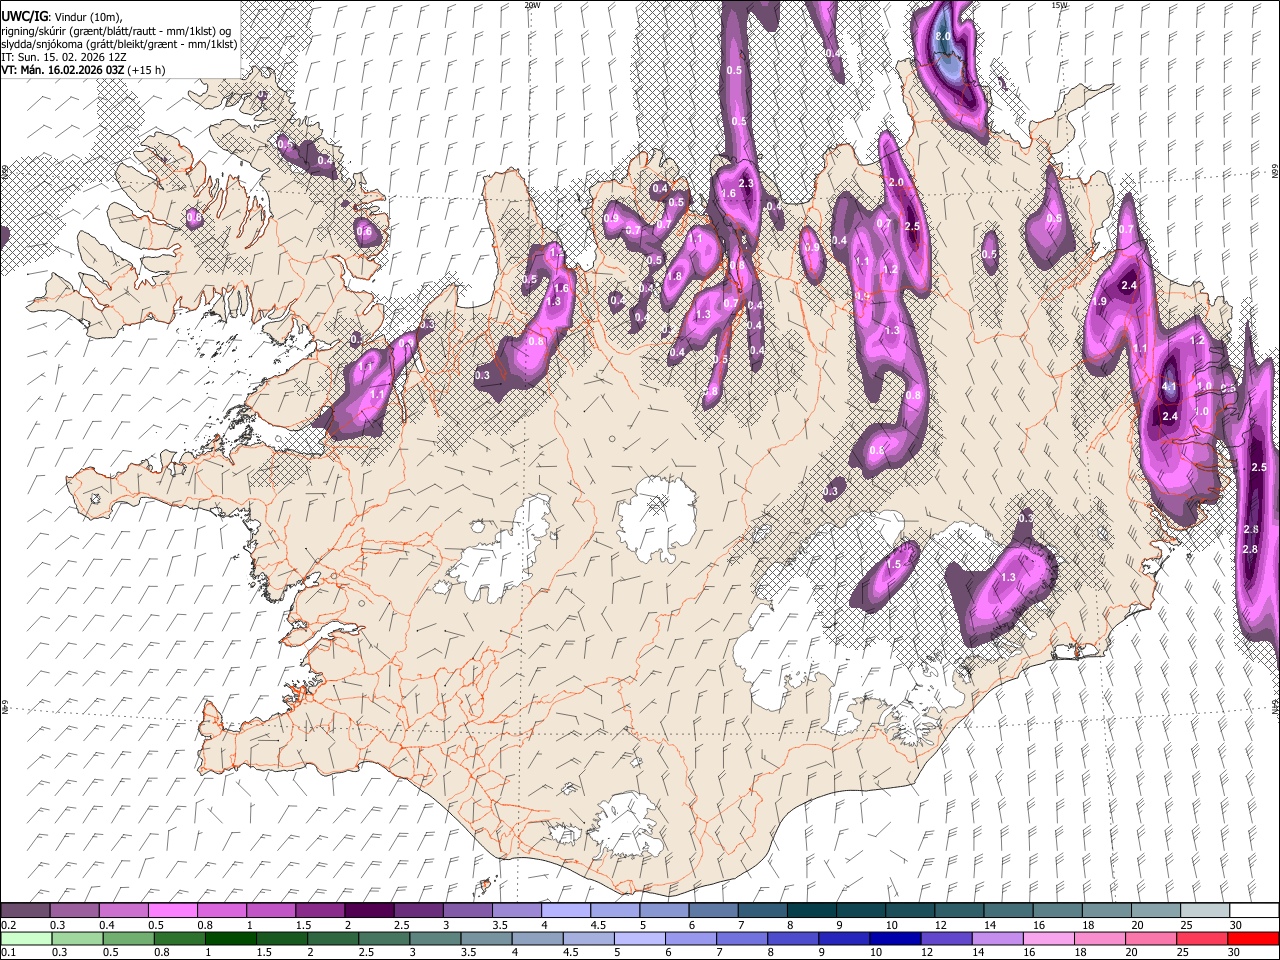Screen dimensions: 1280x960
Task: Pick the darkest purple 2–2.5 snow swatch
Action: [x=369, y=911]
